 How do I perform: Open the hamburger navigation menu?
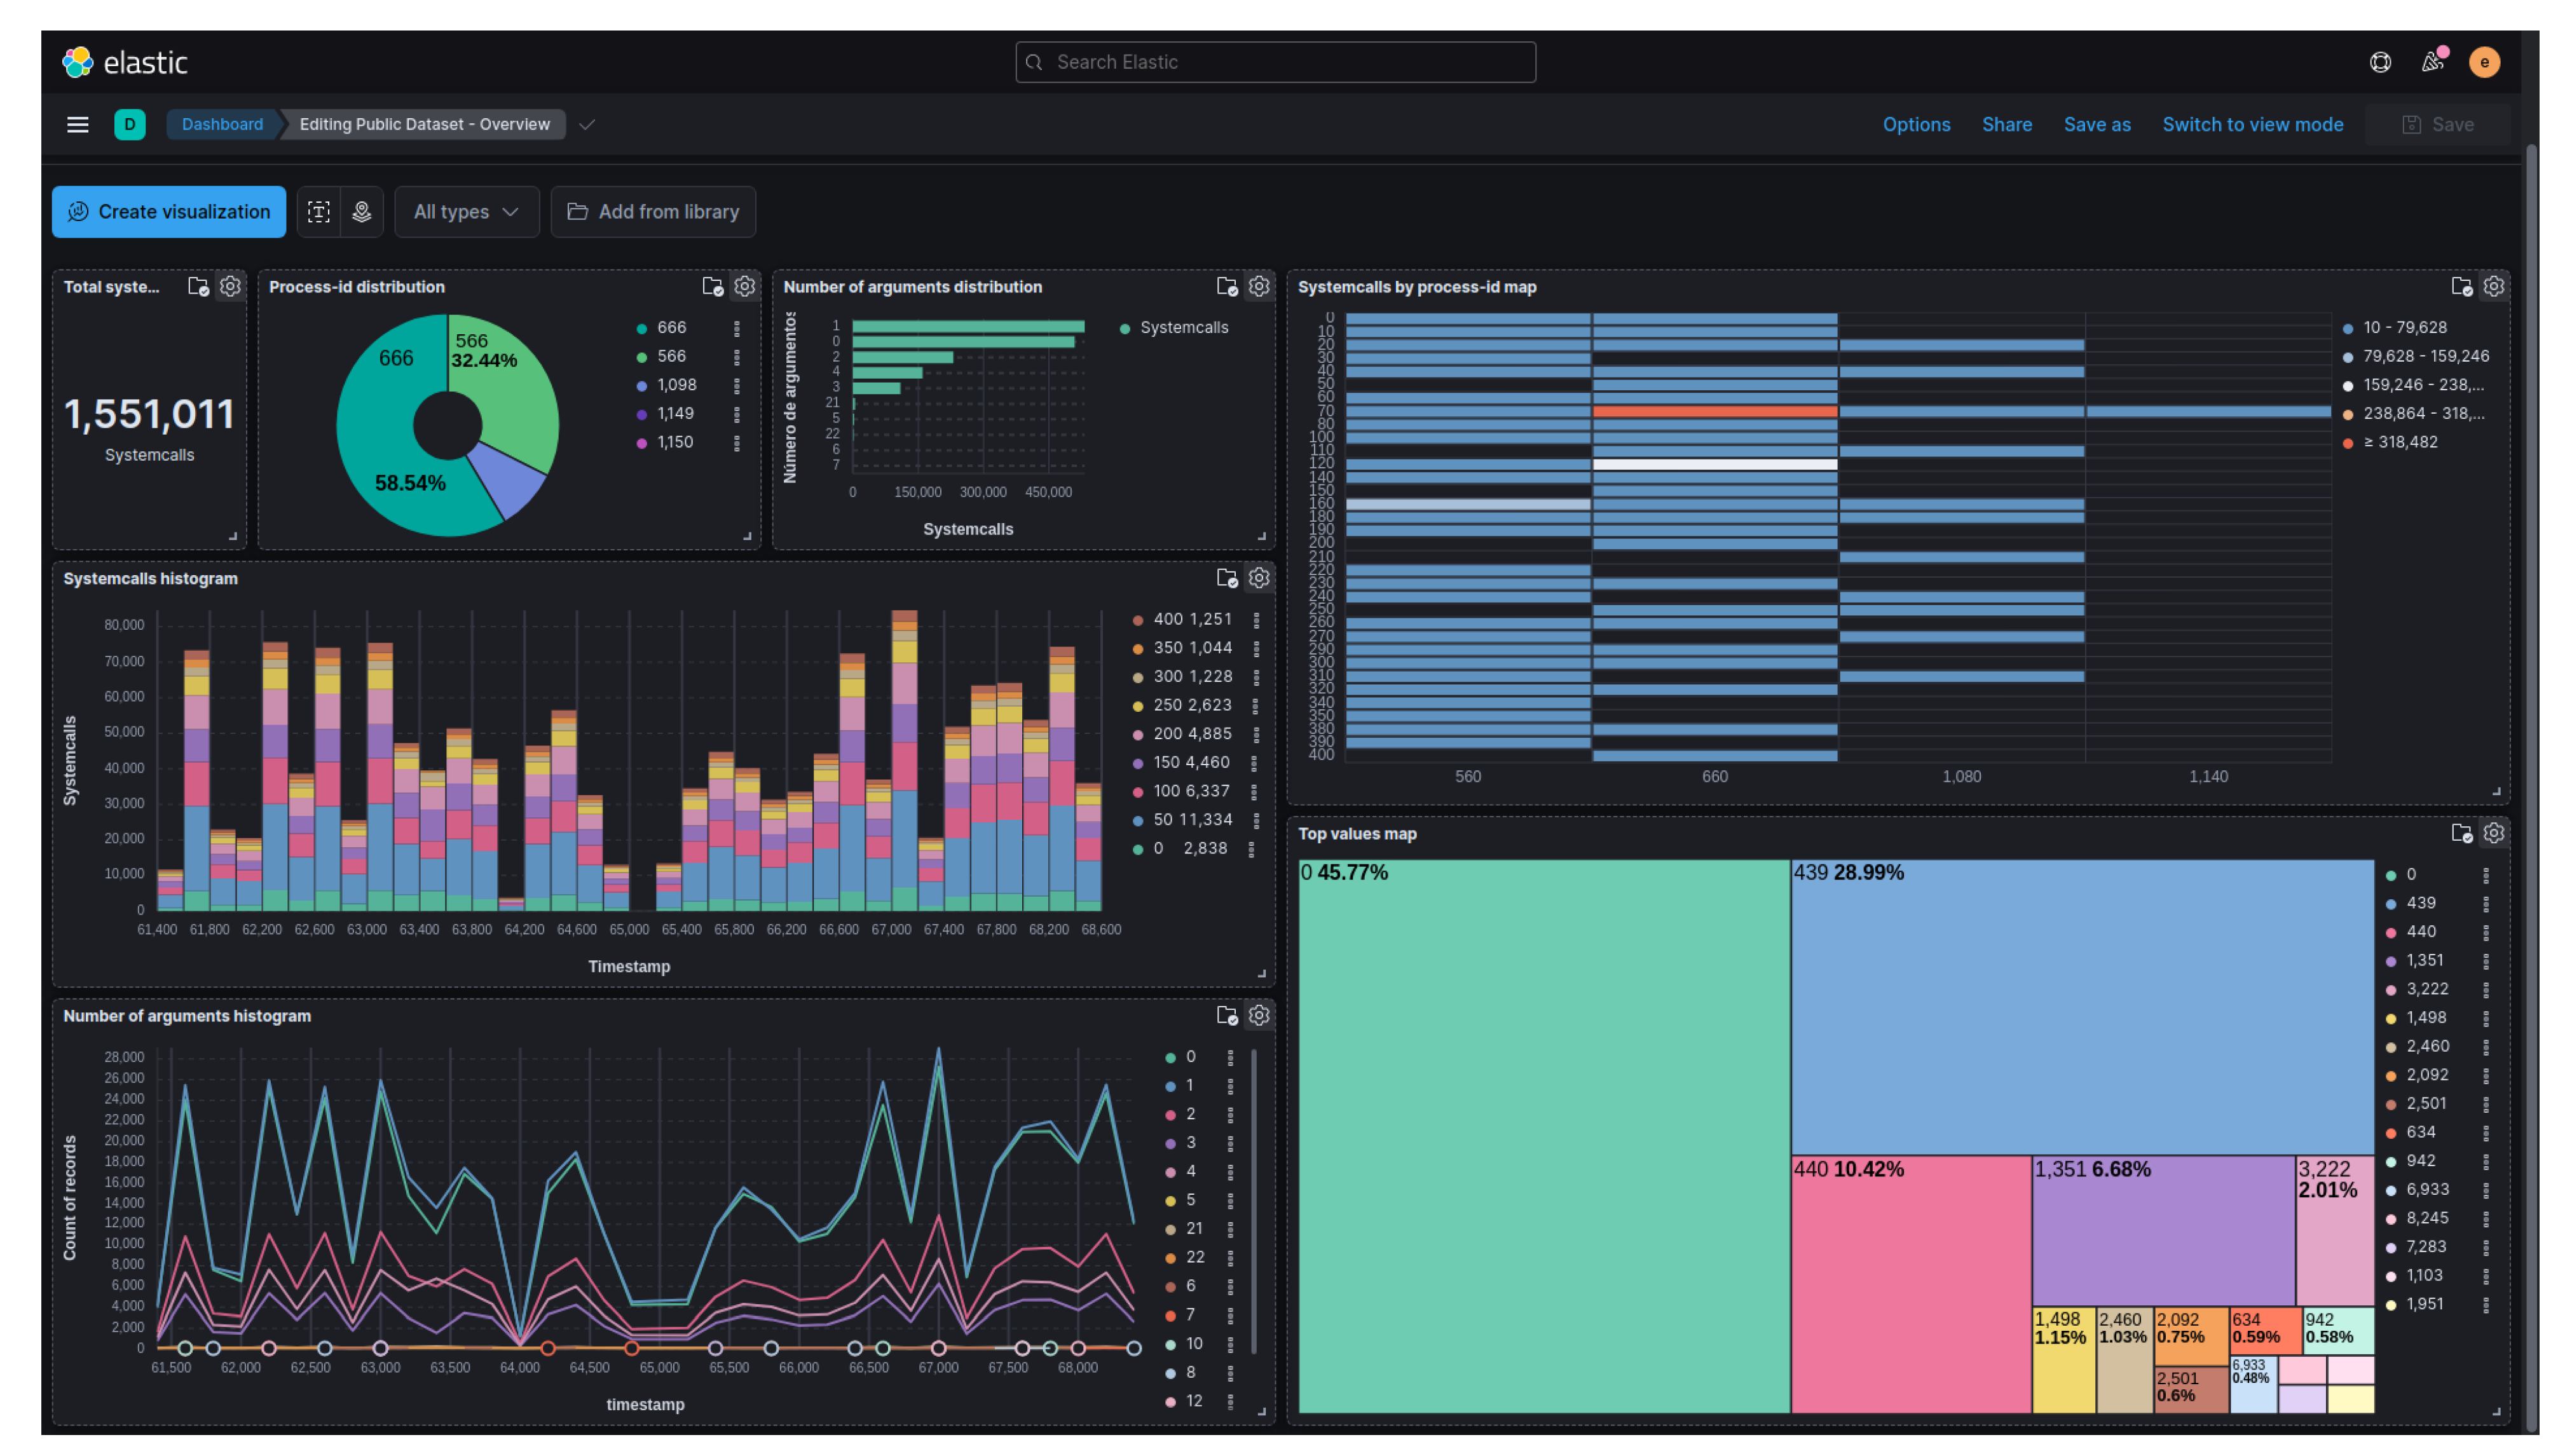pyautogui.click(x=77, y=124)
